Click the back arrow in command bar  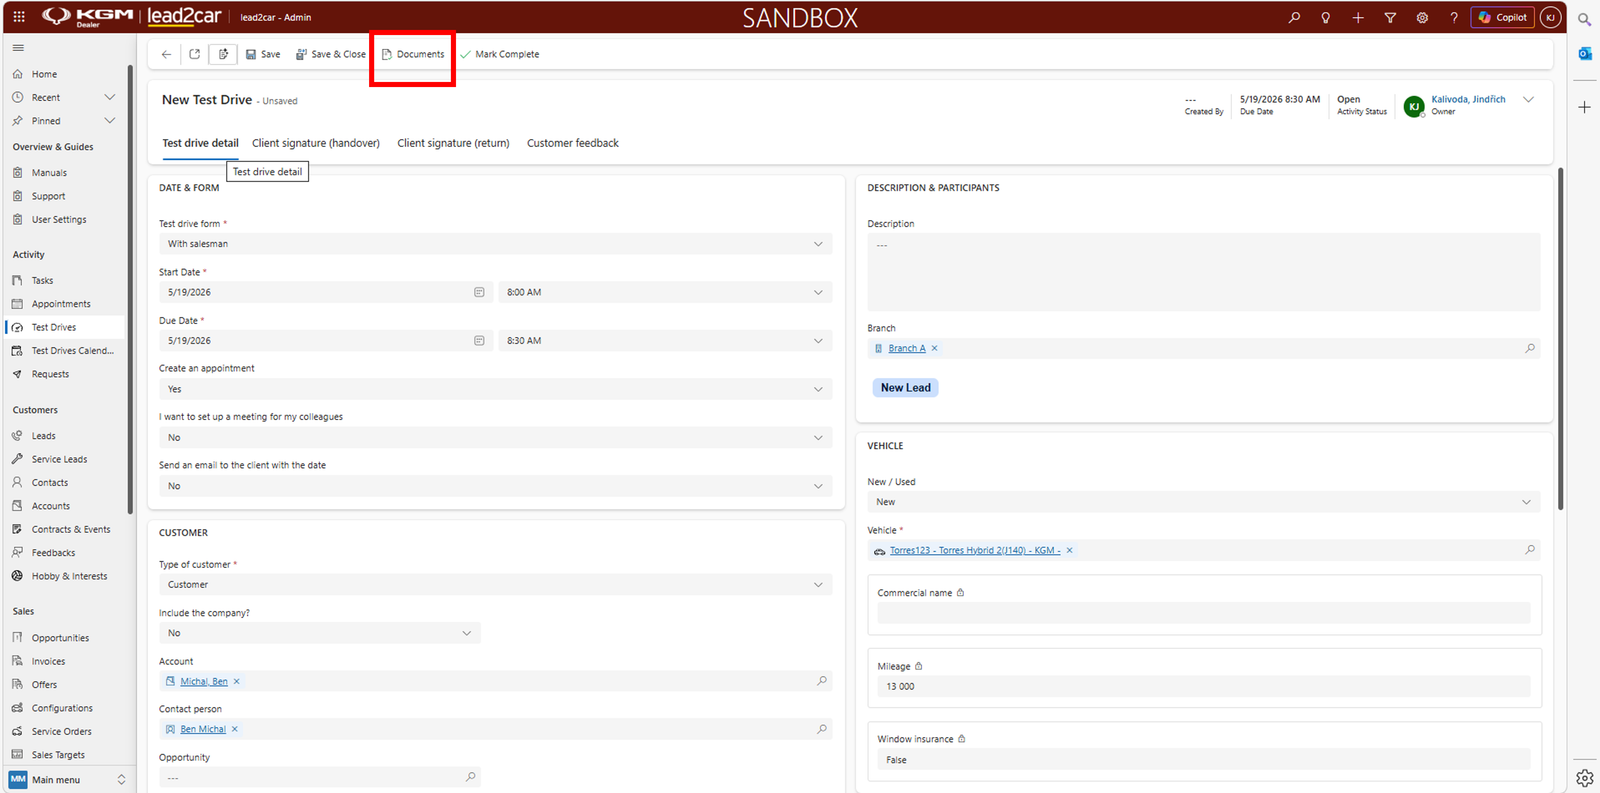point(166,54)
